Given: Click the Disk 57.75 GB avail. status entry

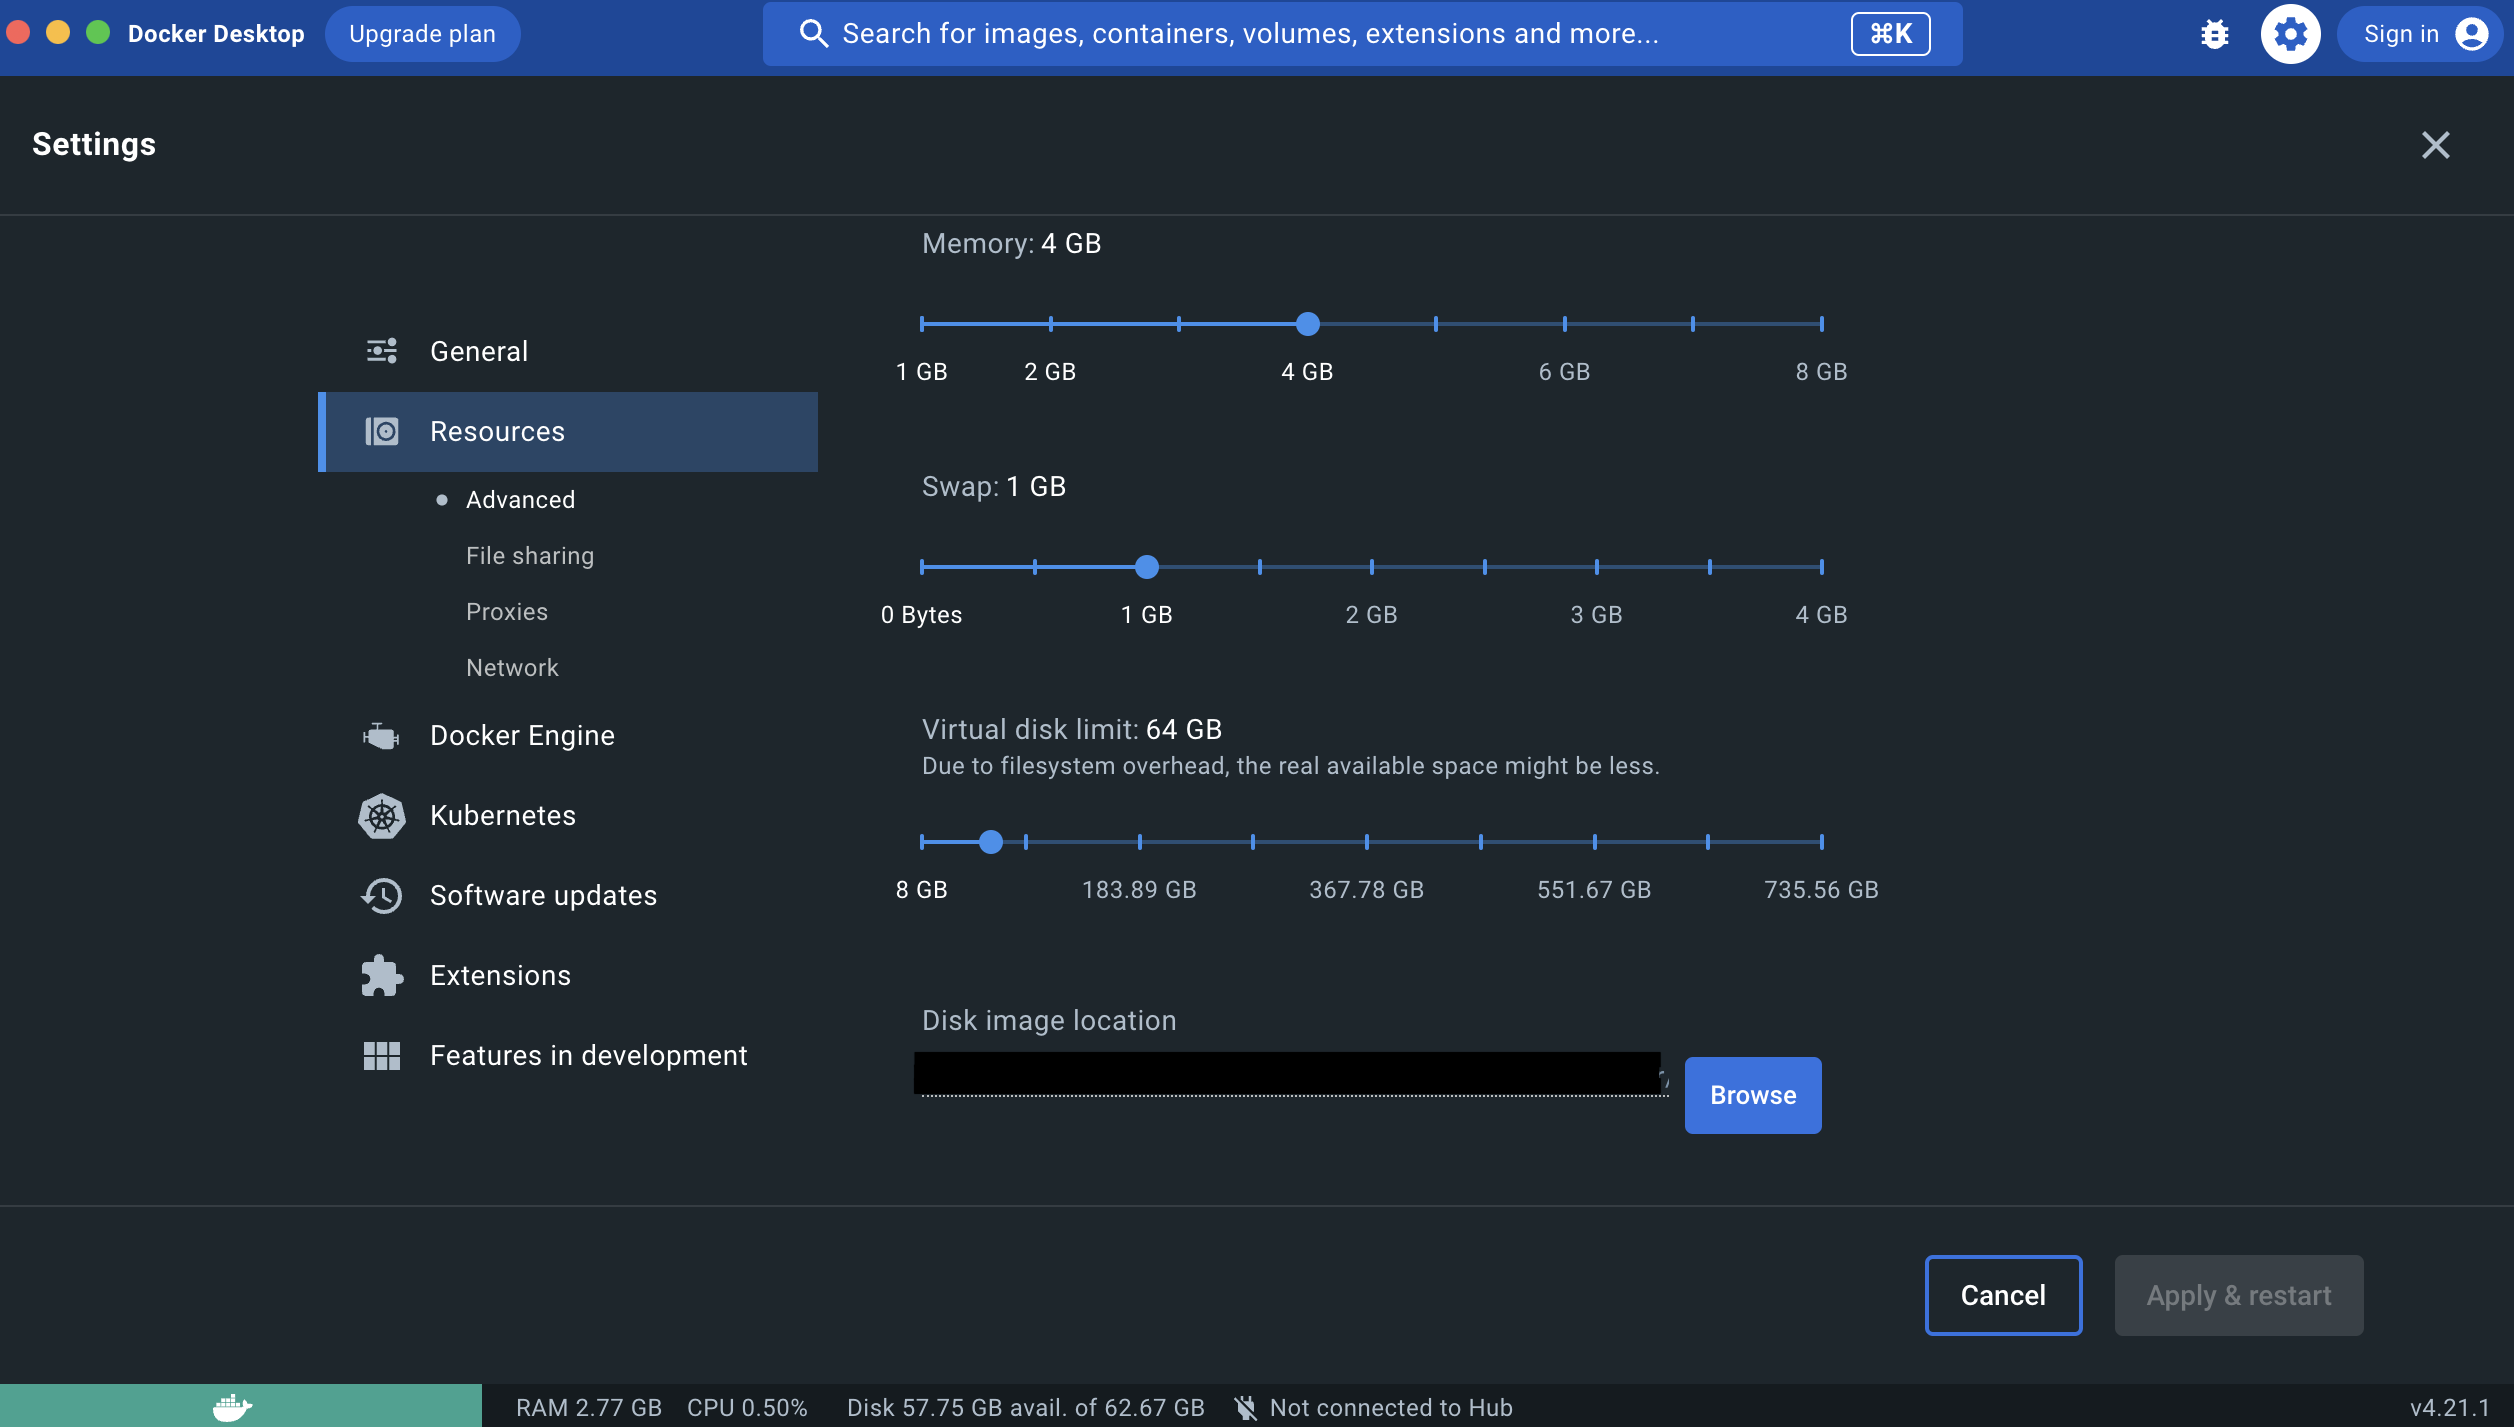Looking at the screenshot, I should 1026,1408.
